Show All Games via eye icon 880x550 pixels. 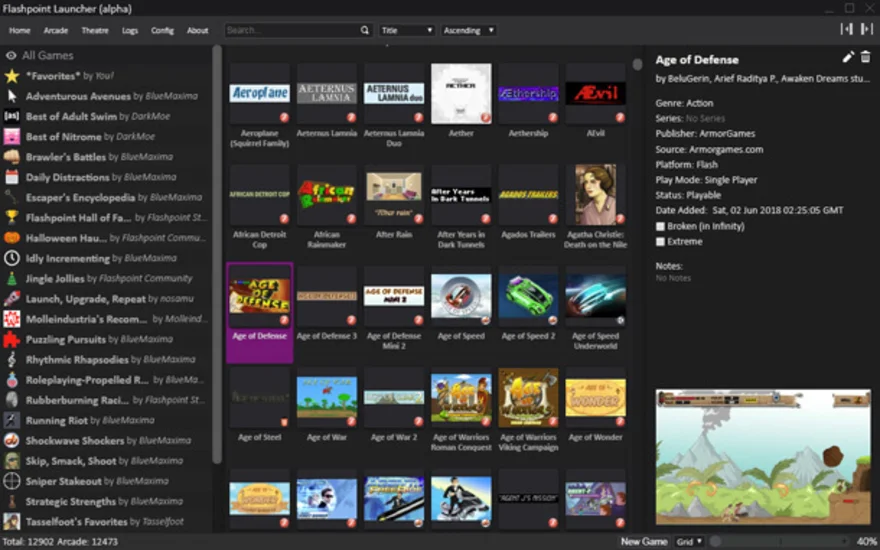[11, 56]
